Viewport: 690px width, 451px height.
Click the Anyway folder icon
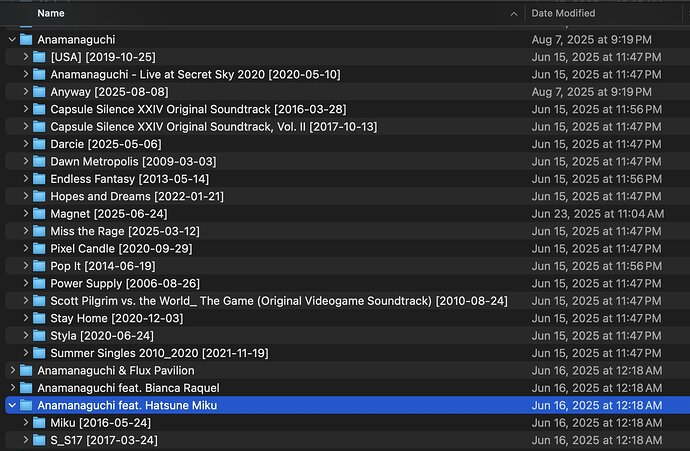(39, 92)
